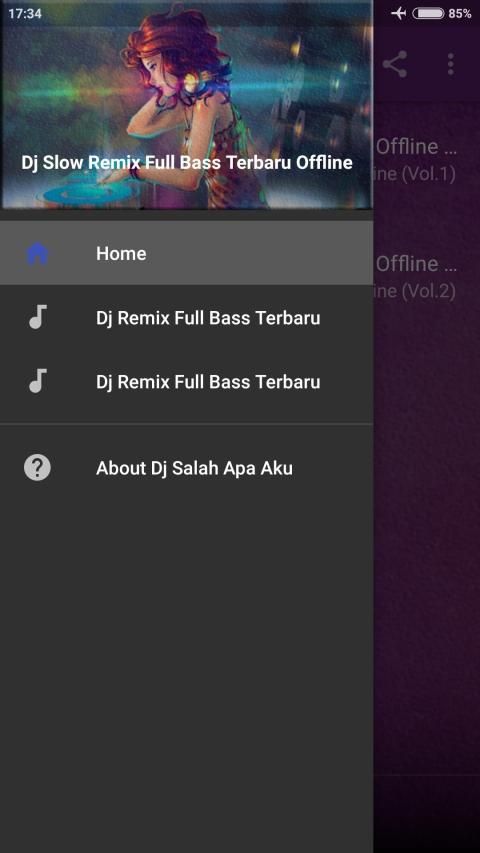Click the question mark help icon
This screenshot has height=853, width=480.
pos(37,467)
